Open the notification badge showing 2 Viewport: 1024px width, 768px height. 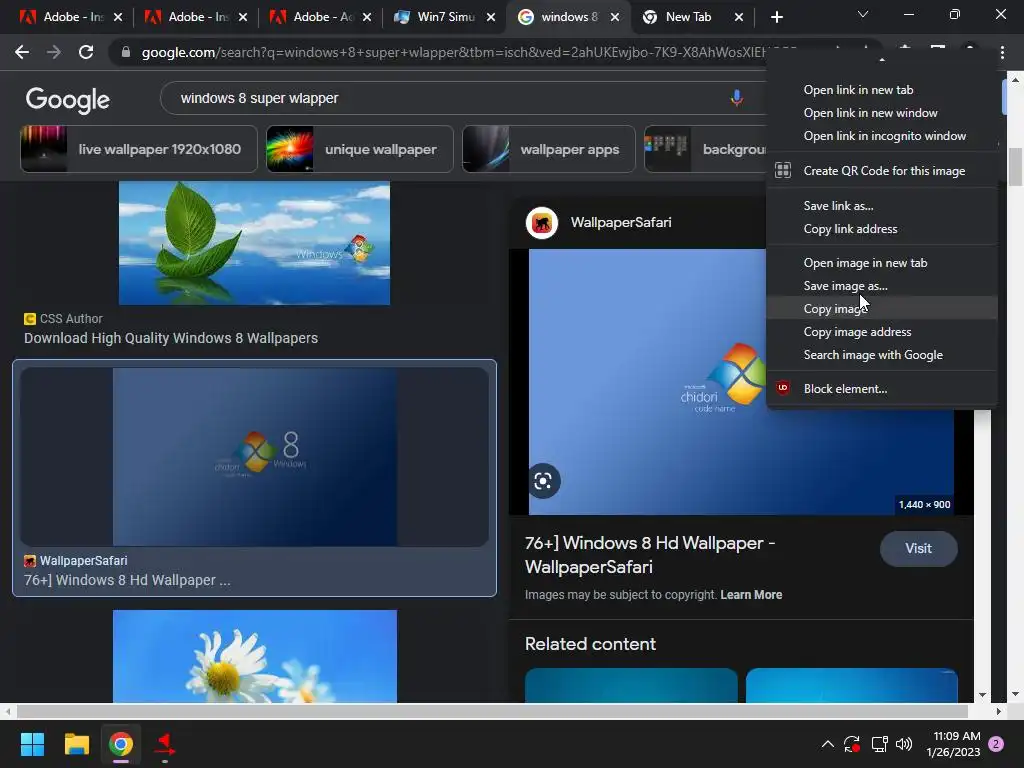[997, 744]
